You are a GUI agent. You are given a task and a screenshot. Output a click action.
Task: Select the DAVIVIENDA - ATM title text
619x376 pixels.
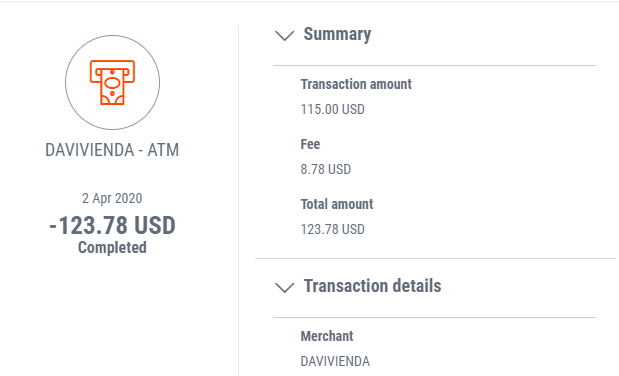112,150
